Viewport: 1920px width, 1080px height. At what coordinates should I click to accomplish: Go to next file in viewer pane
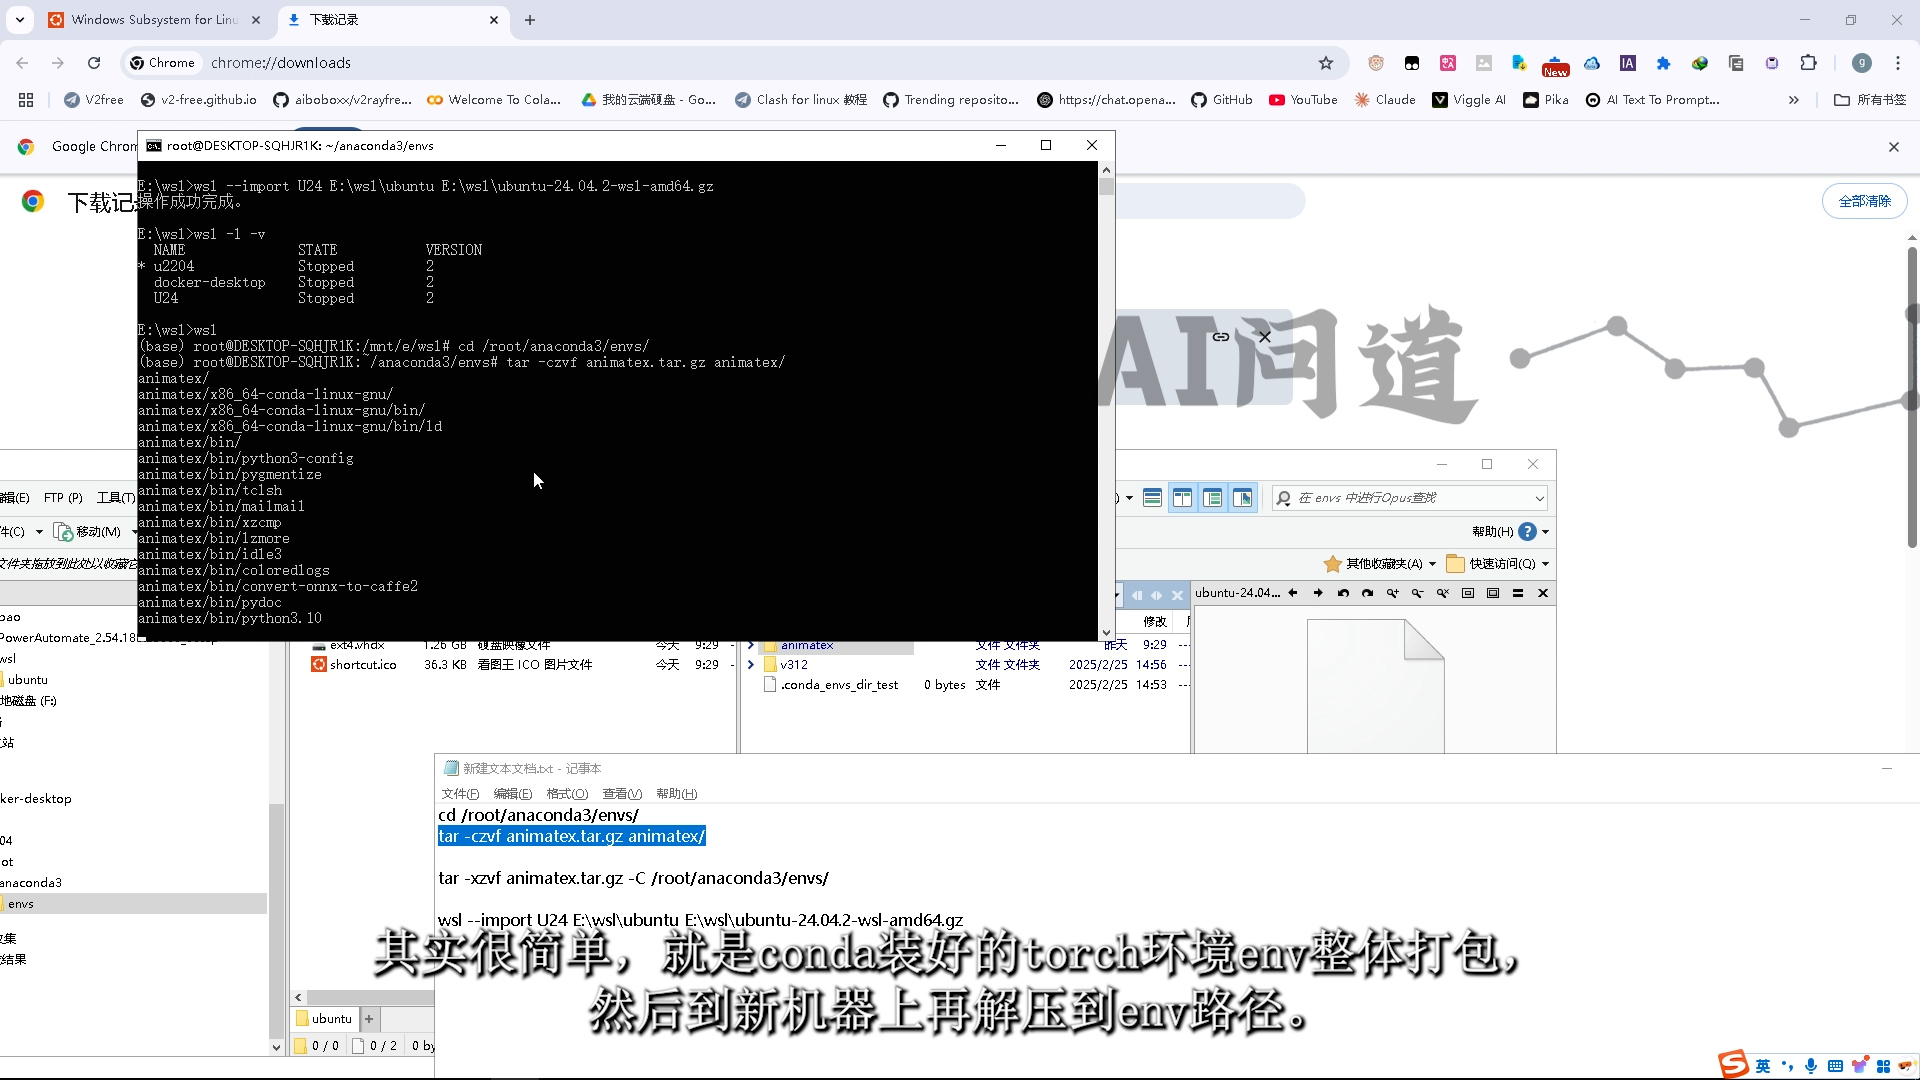[1318, 594]
